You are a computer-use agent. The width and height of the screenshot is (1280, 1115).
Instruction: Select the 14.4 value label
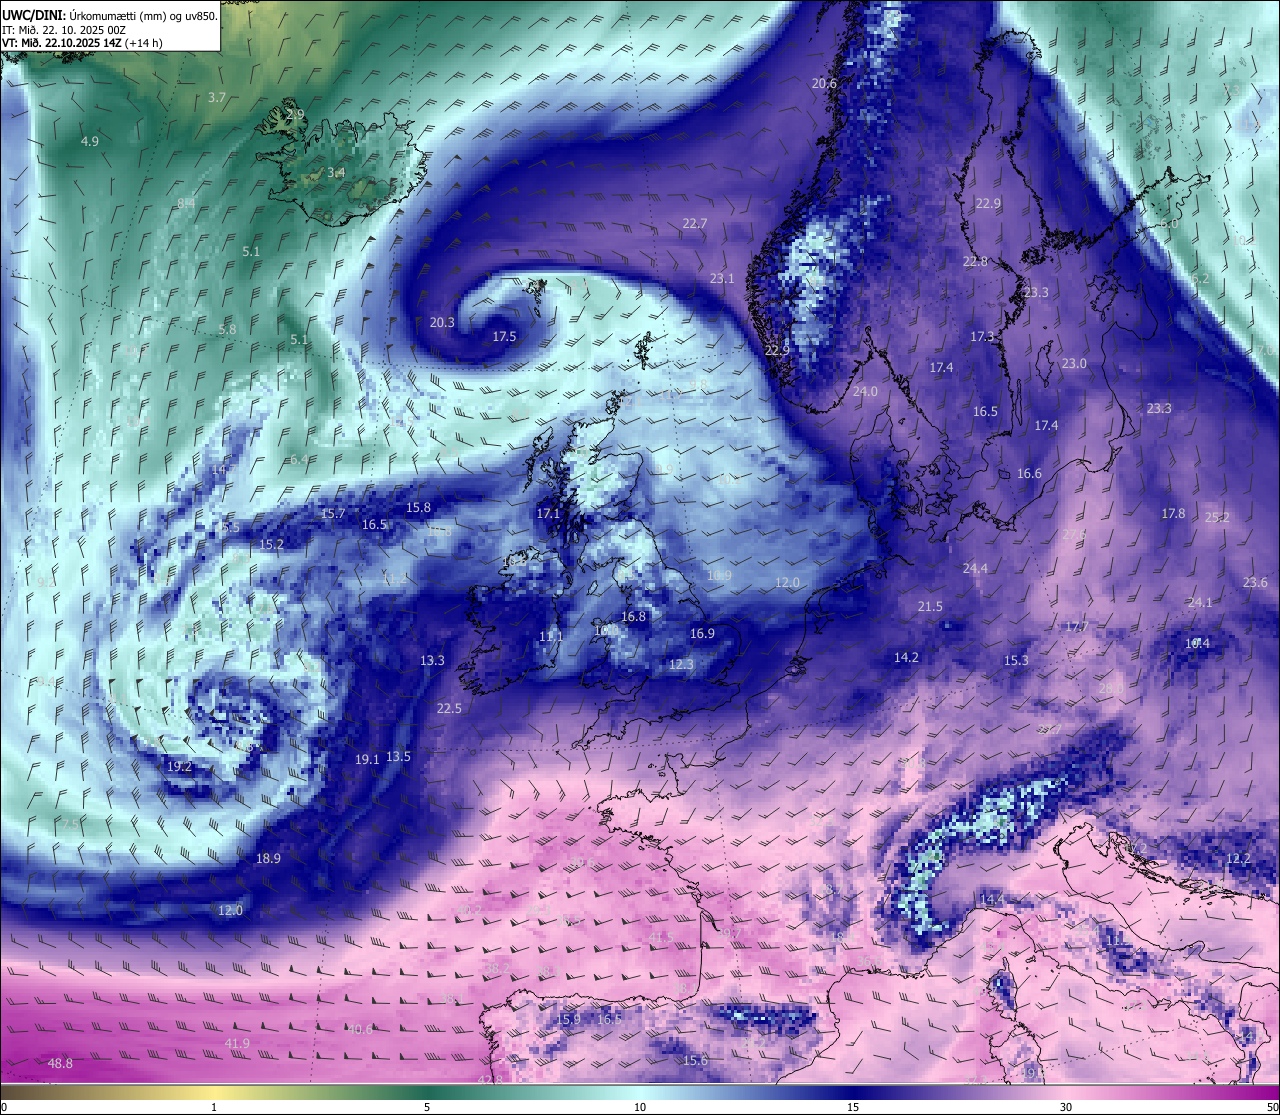[x=990, y=900]
